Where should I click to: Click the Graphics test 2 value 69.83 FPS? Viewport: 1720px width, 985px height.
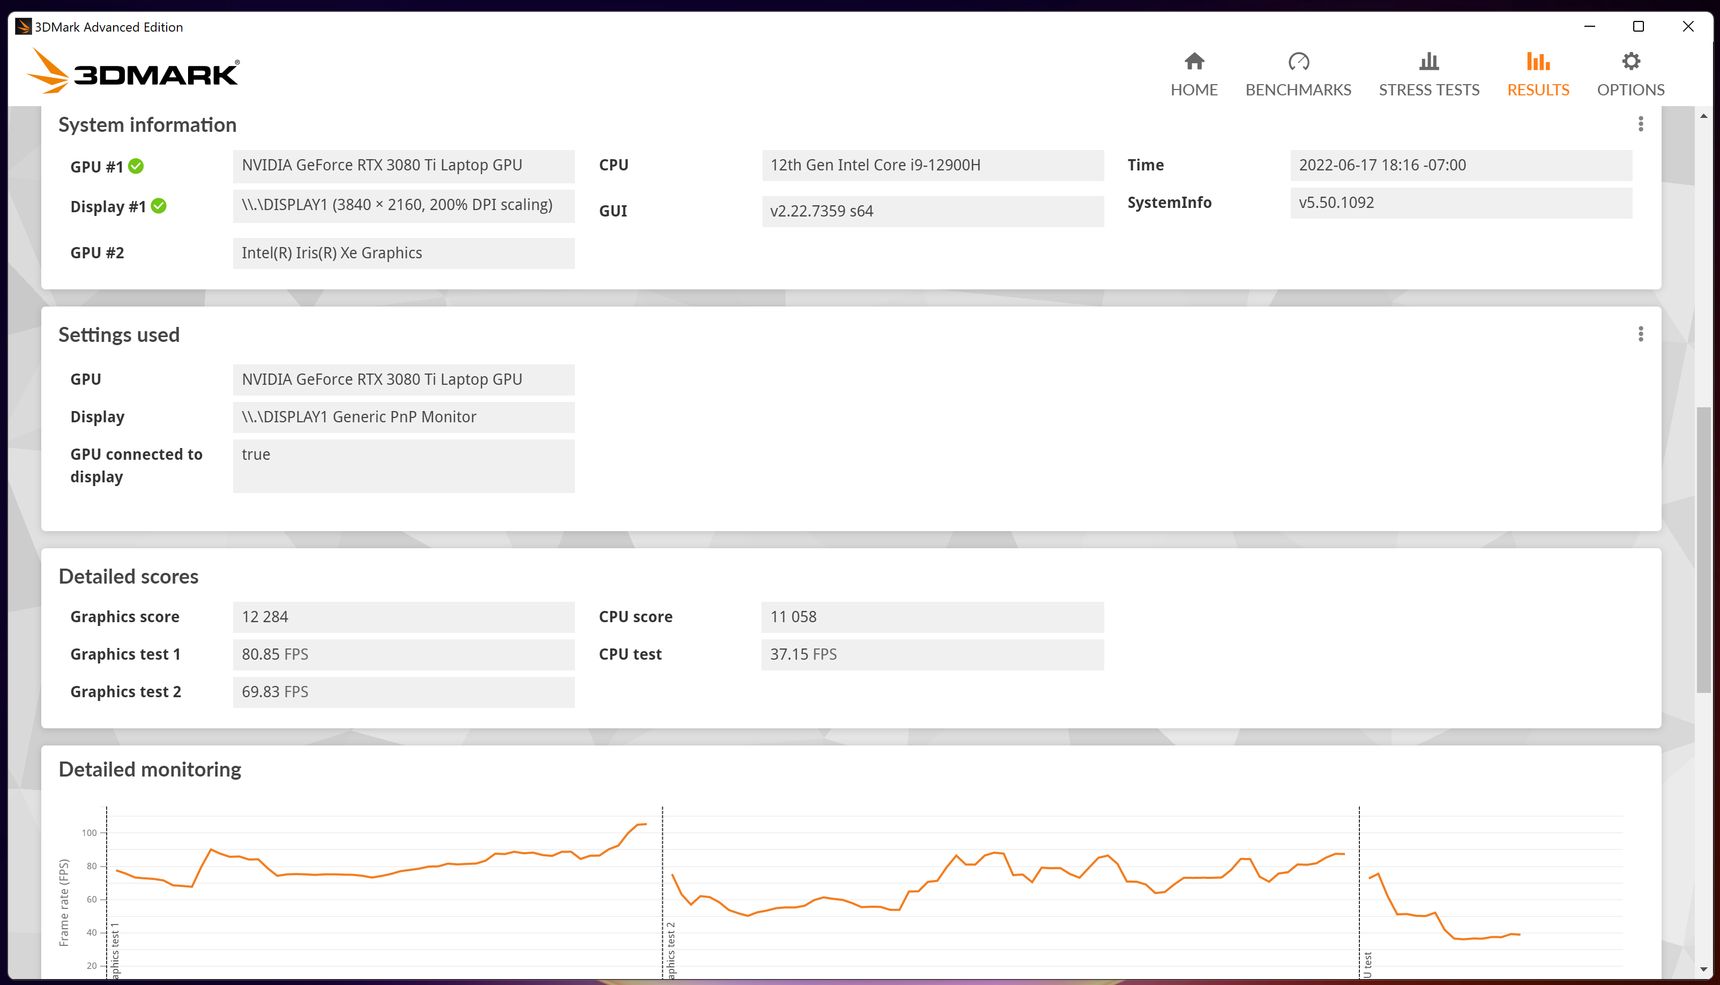coord(404,692)
